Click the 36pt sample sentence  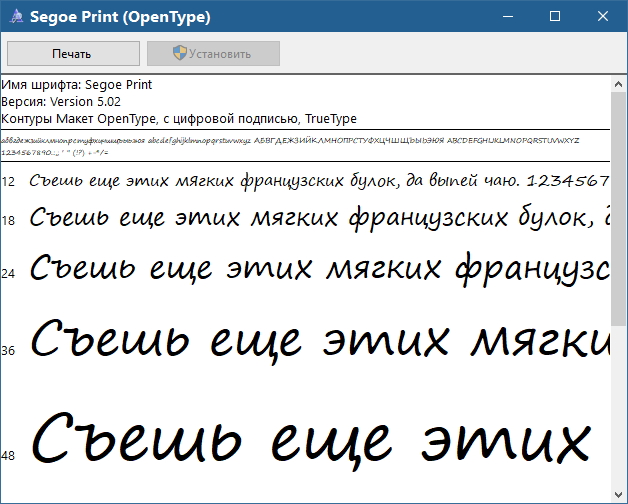tap(320, 341)
